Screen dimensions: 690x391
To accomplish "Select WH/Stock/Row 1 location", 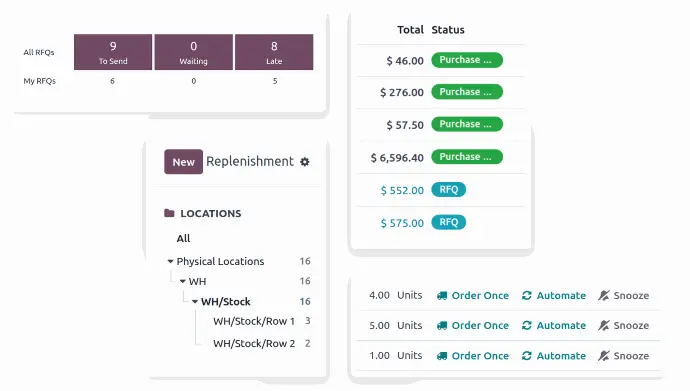I will (254, 322).
